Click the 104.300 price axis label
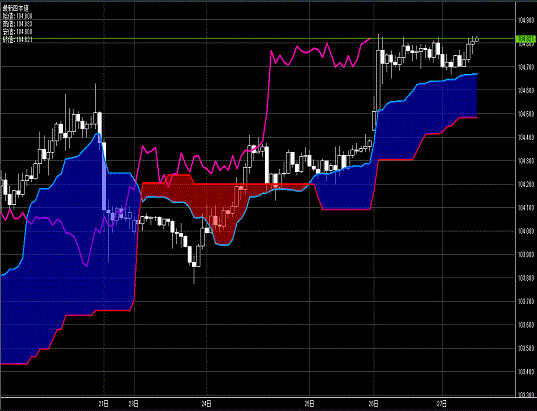This screenshot has height=411, width=537. pyautogui.click(x=525, y=161)
